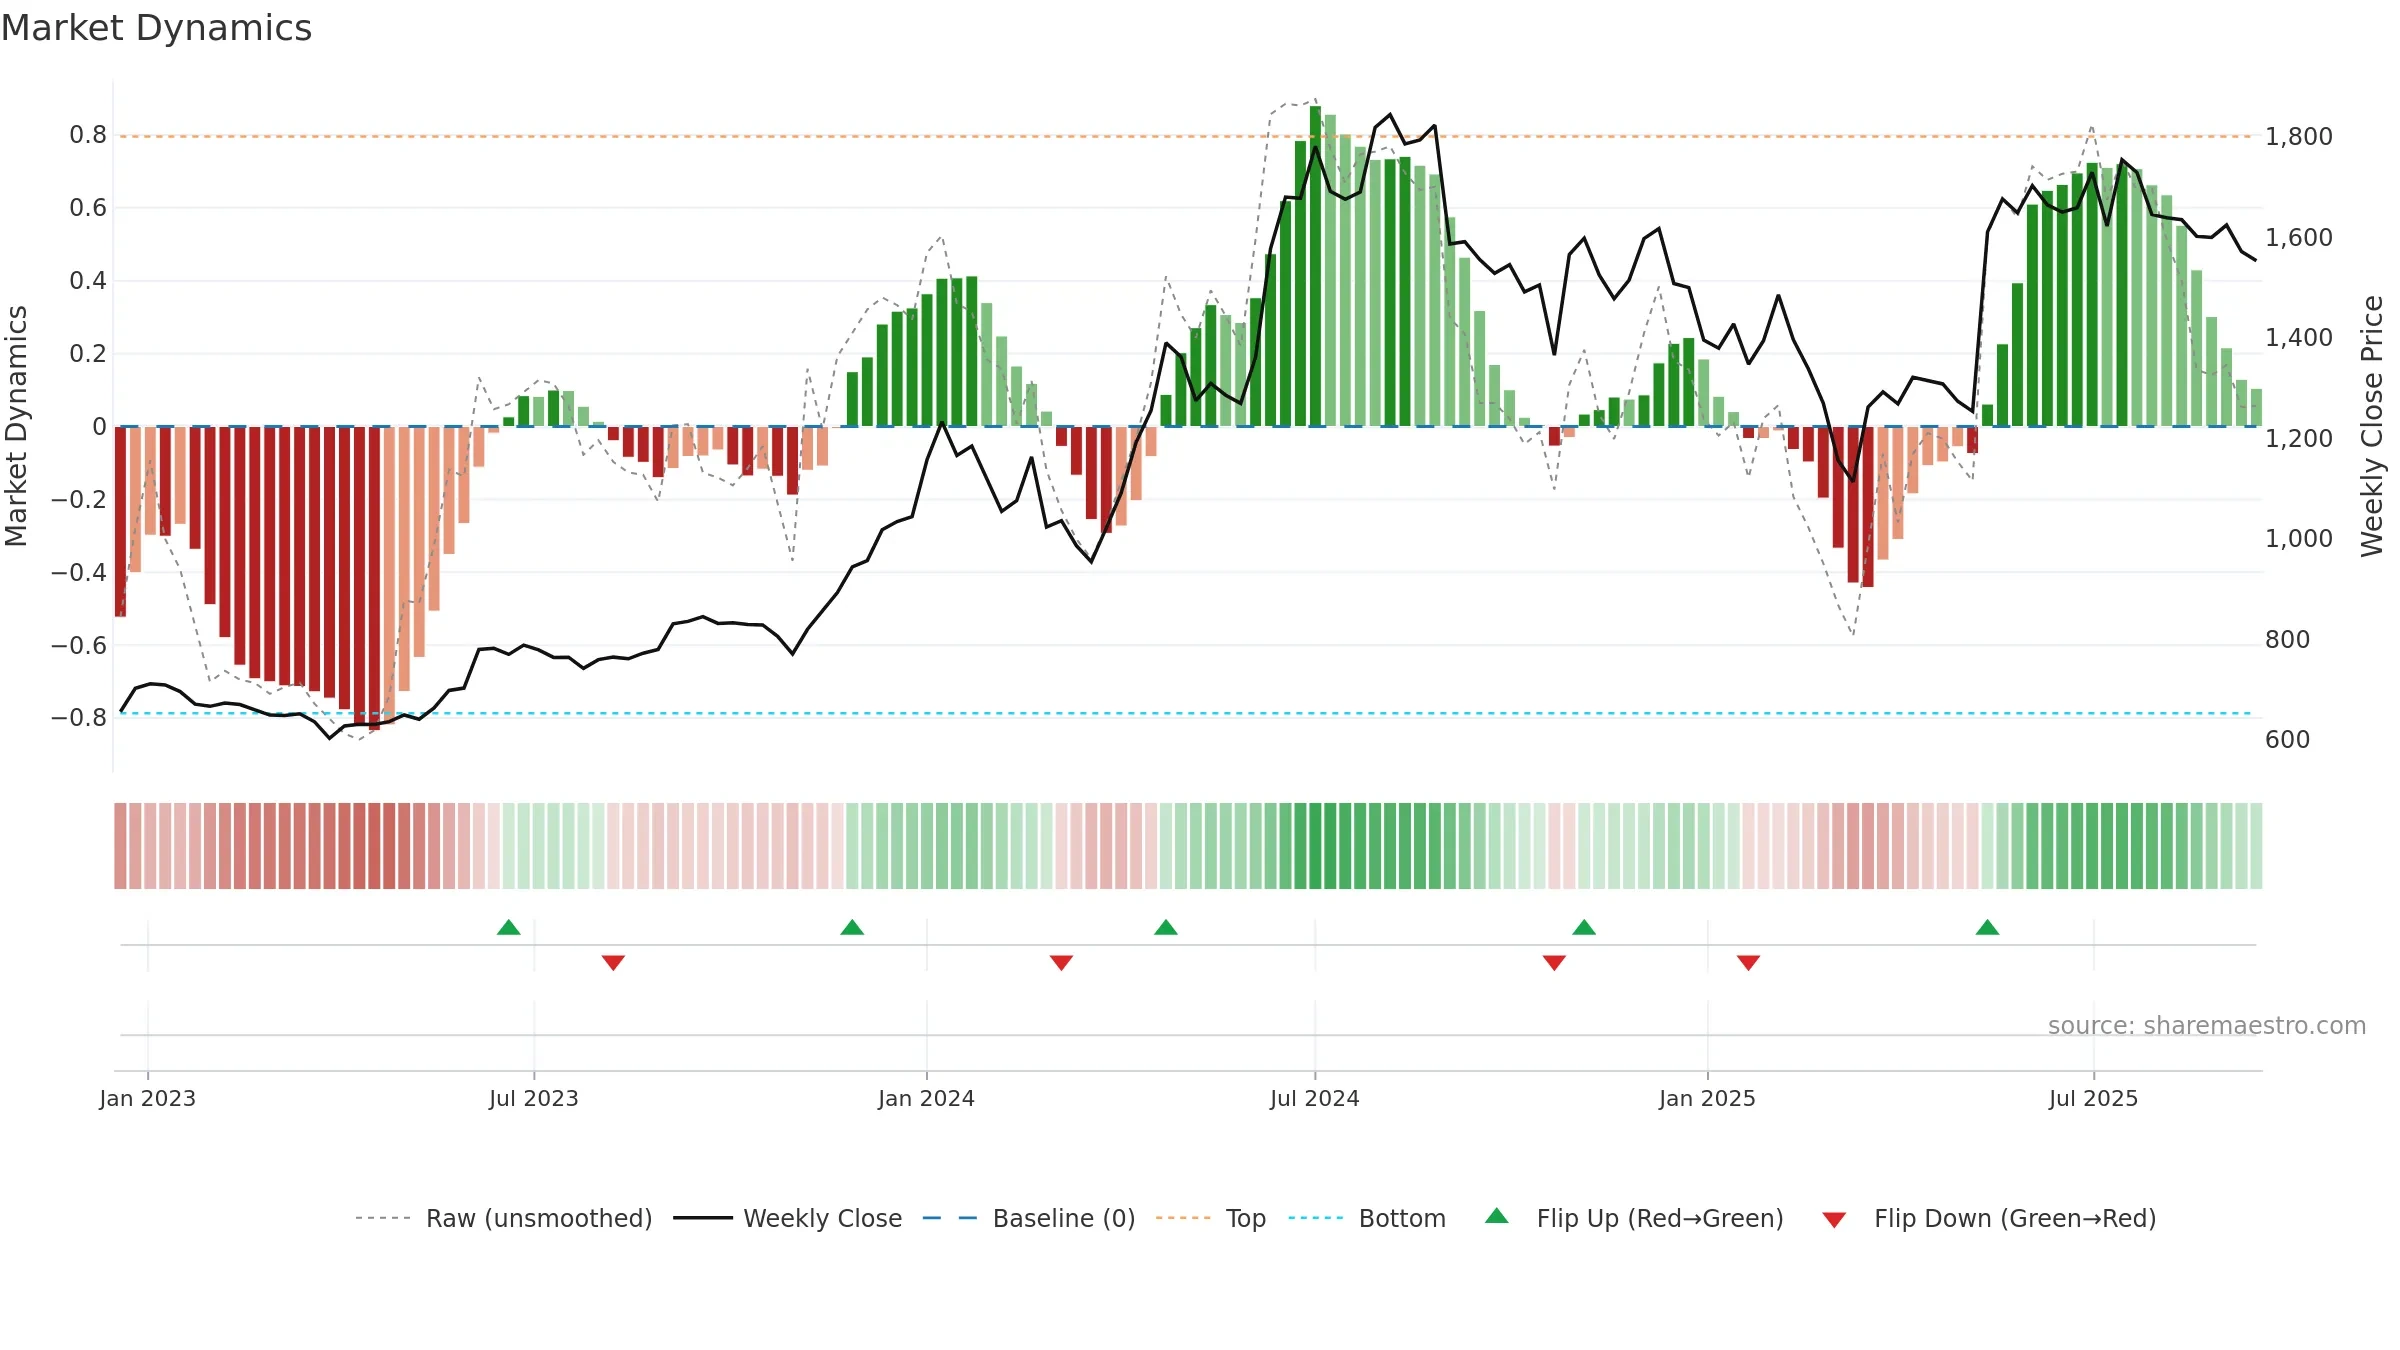Click the −0.8 left axis tick label
The height and width of the screenshot is (1350, 2400).
tap(79, 718)
